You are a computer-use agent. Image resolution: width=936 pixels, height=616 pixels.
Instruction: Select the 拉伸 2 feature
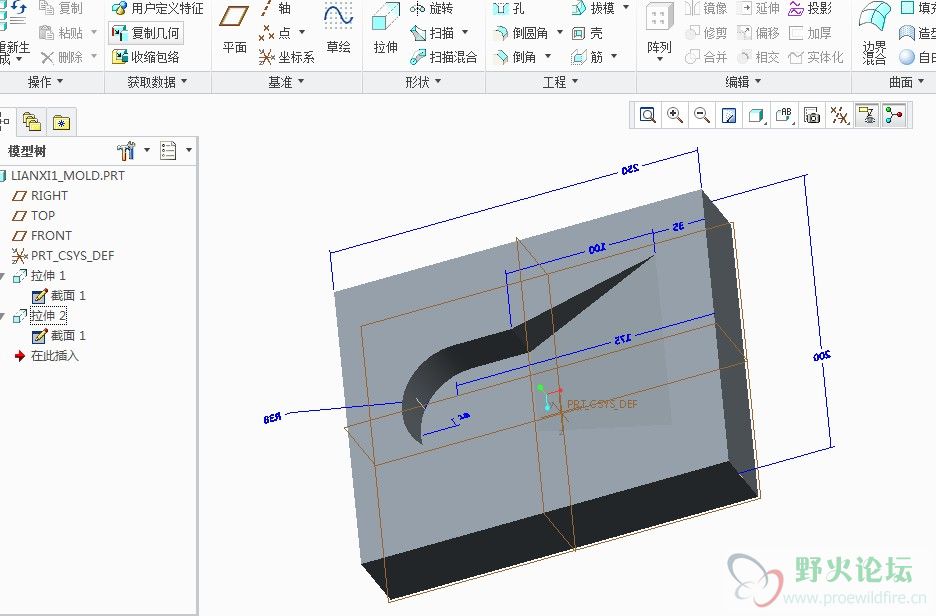40,315
